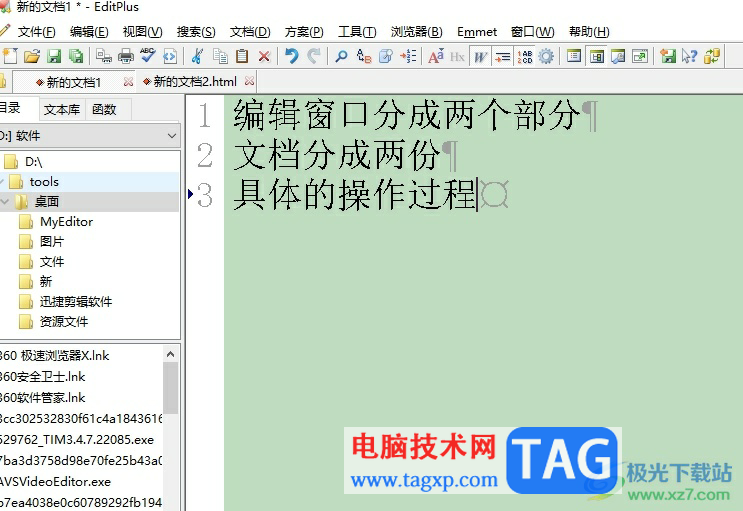Toggle line numbers 1AB 2CD icon
Image resolution: width=743 pixels, height=511 pixels.
pyautogui.click(x=525, y=56)
